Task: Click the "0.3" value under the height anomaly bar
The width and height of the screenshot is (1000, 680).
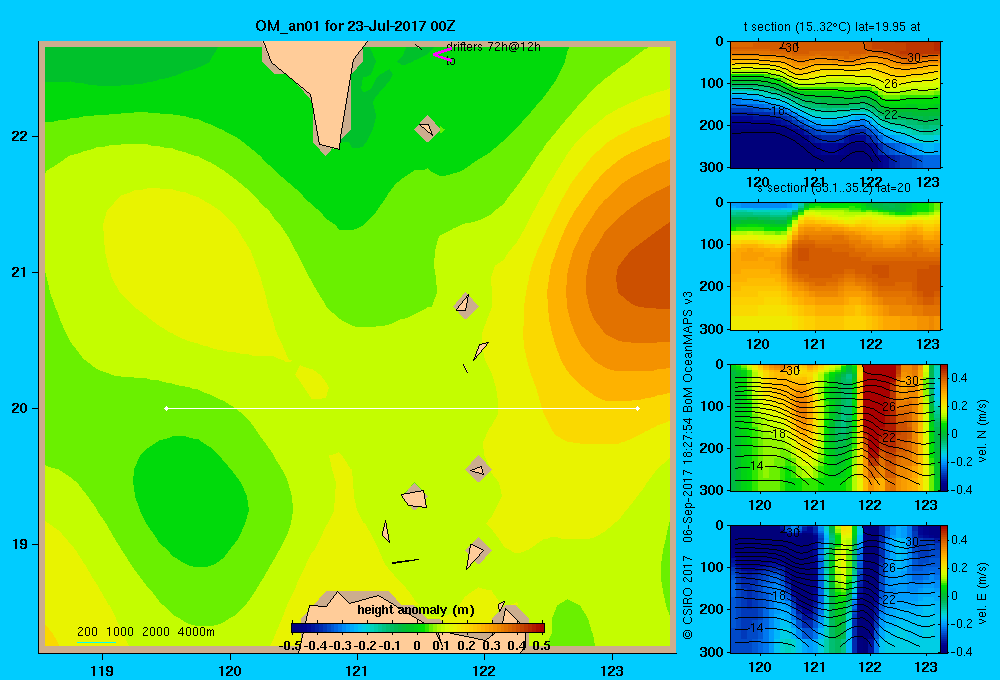Action: click(491, 646)
